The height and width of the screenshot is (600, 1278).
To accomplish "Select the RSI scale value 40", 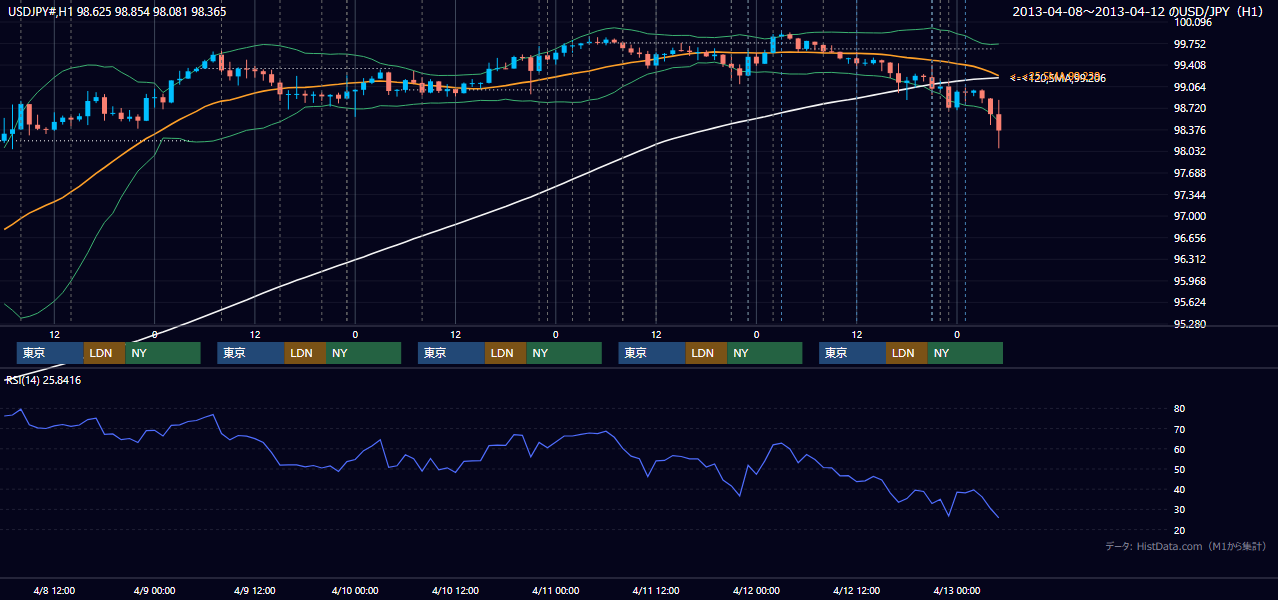I will click(x=1180, y=489).
